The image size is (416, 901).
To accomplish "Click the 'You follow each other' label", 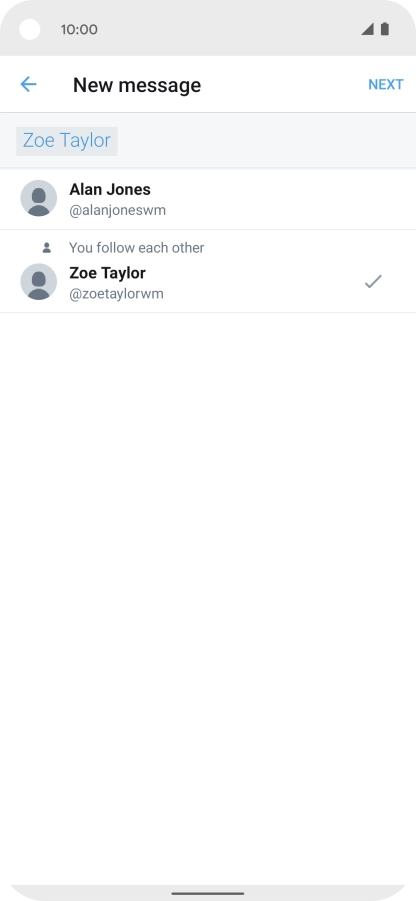I will (x=137, y=248).
